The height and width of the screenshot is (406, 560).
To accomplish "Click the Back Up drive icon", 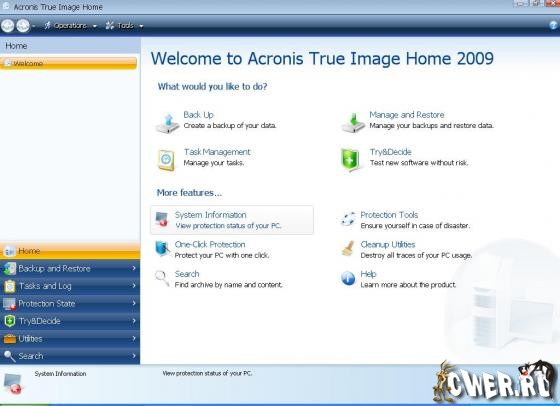I will coord(168,123).
